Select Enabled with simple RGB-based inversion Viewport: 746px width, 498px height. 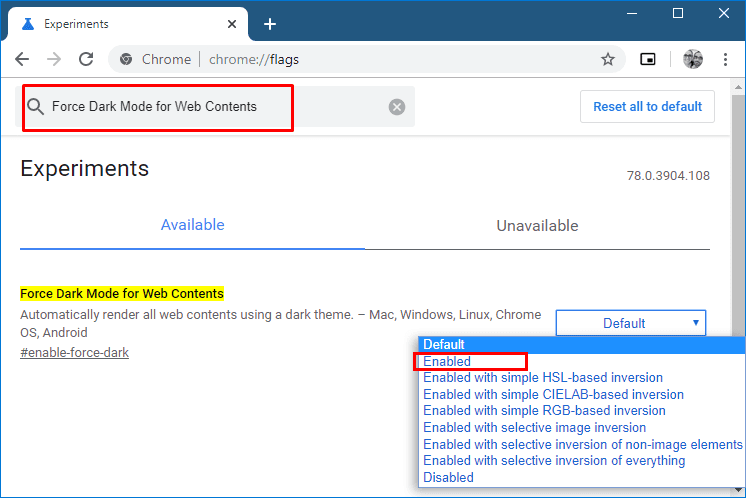click(581, 410)
